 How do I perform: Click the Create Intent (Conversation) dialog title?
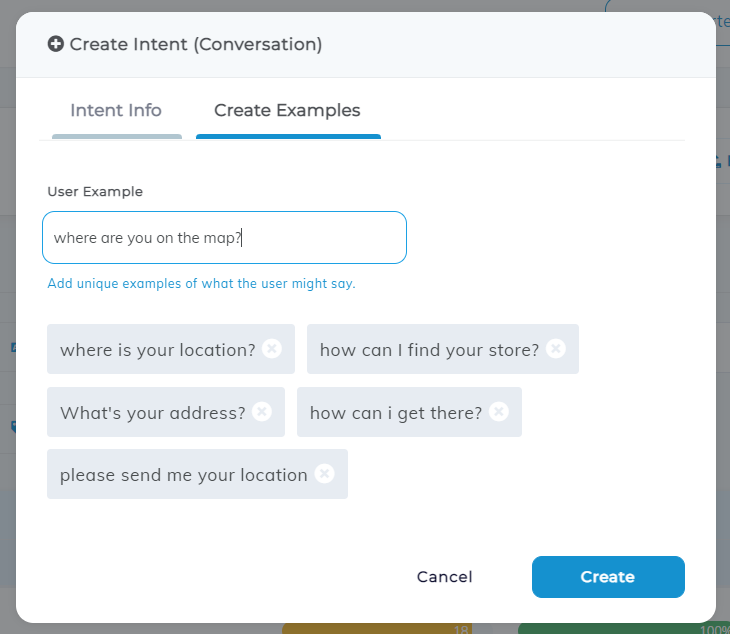coord(196,44)
